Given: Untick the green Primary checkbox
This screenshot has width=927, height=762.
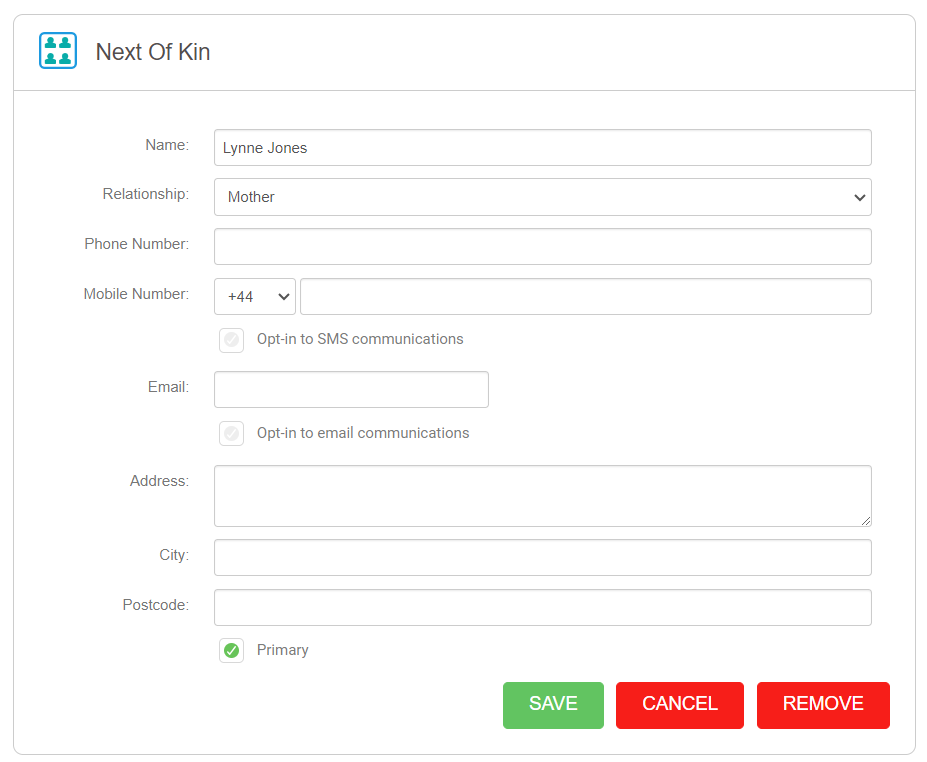Looking at the screenshot, I should pos(232,651).
